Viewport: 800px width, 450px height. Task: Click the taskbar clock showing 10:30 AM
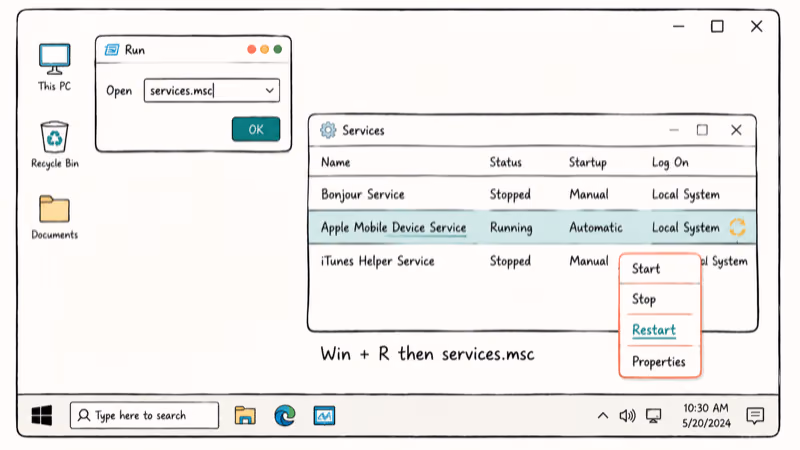click(706, 415)
